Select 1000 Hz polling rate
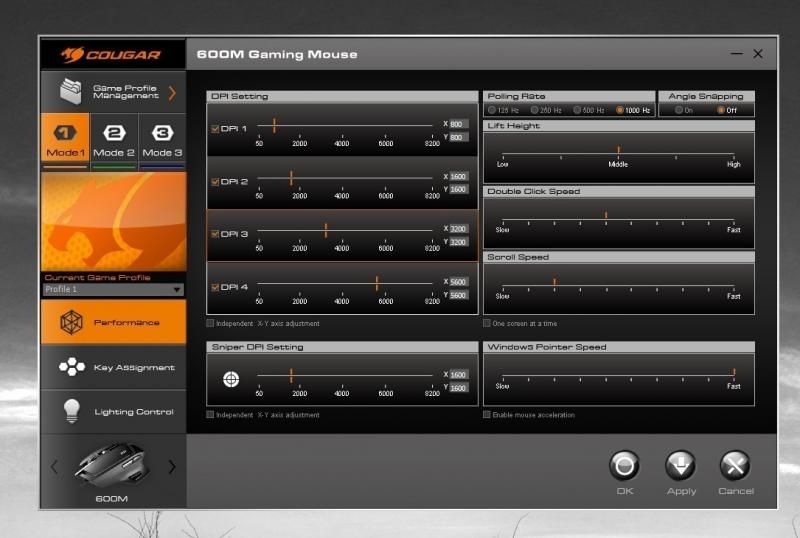The height and width of the screenshot is (538, 800). pos(620,110)
